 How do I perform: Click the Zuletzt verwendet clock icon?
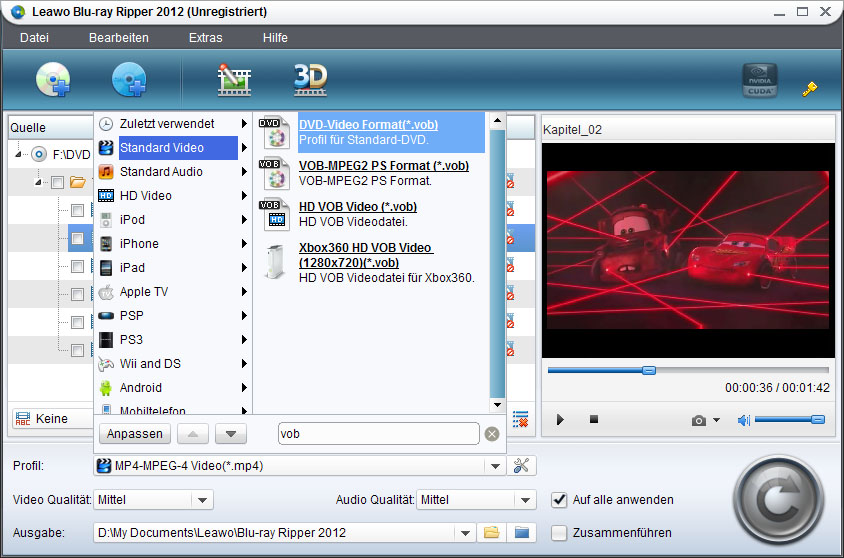click(x=106, y=124)
